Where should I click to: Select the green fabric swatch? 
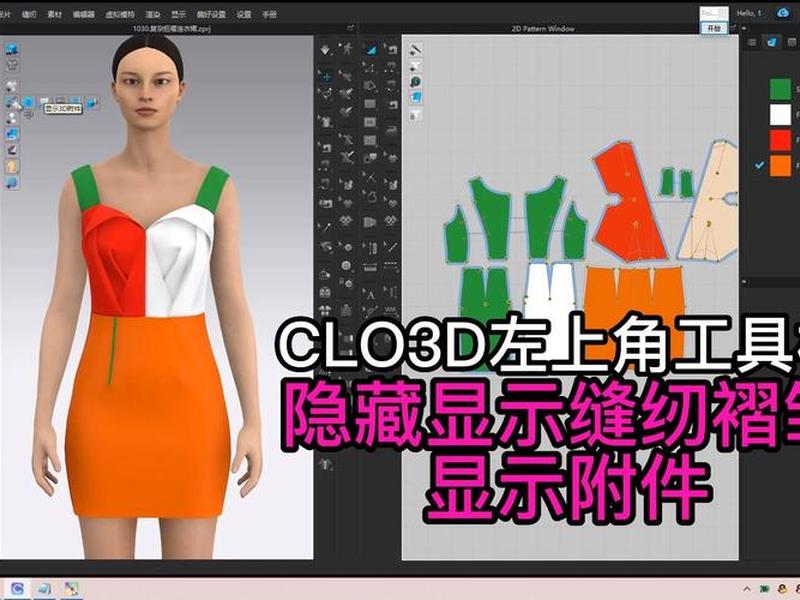(x=780, y=89)
